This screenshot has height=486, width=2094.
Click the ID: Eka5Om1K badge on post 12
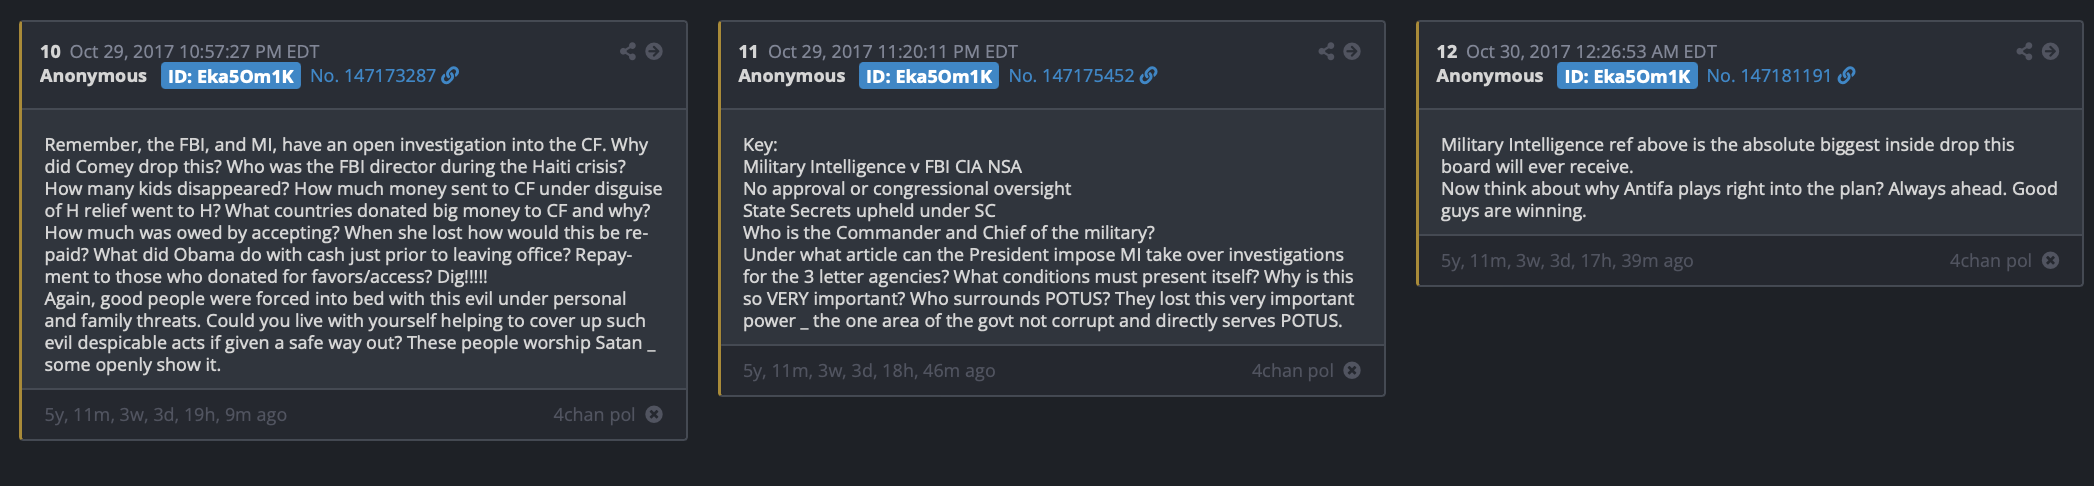coord(1627,76)
